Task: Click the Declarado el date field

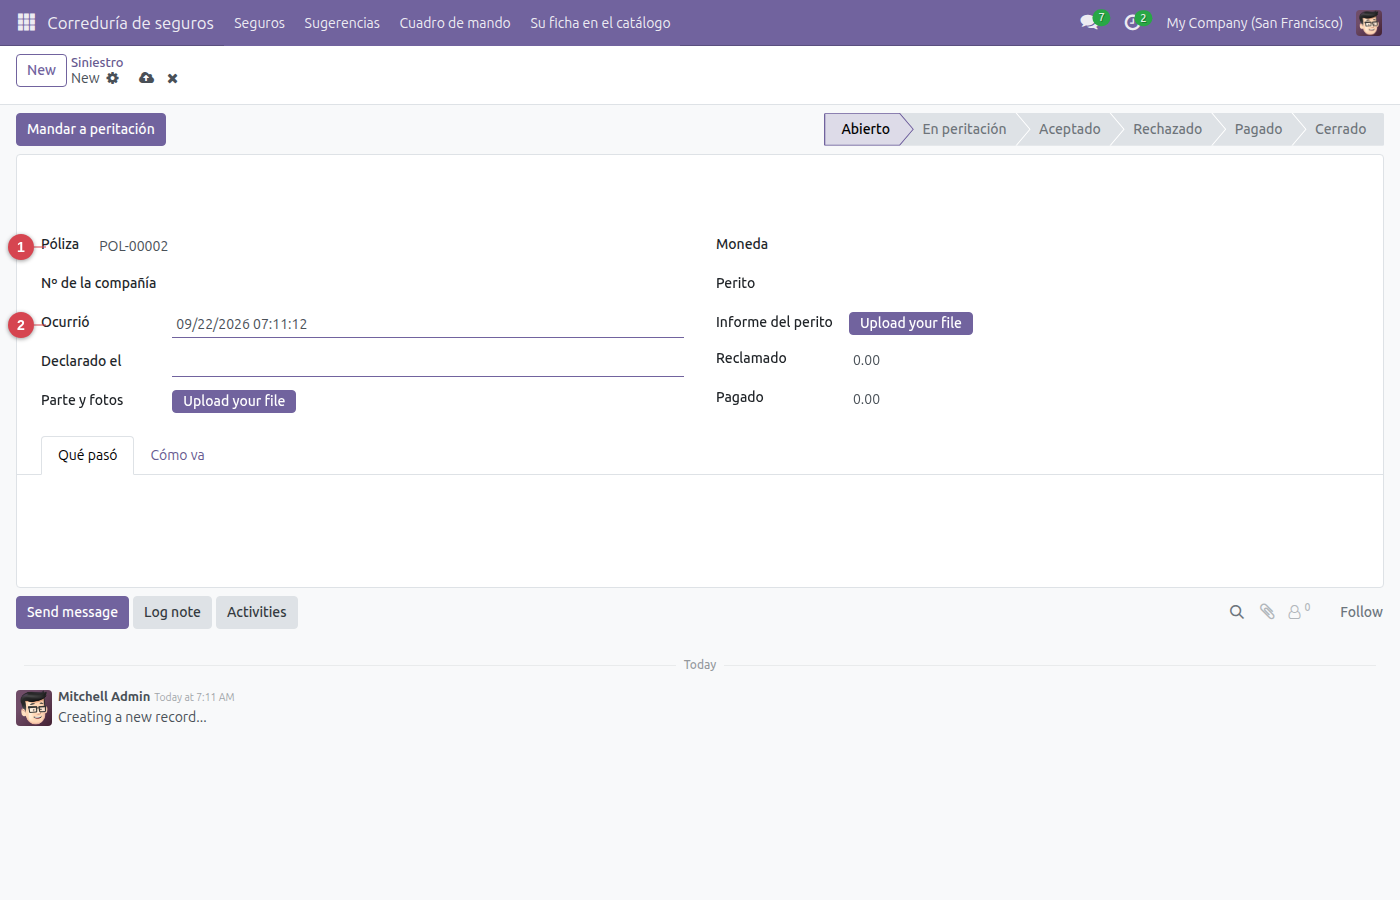Action: 428,363
